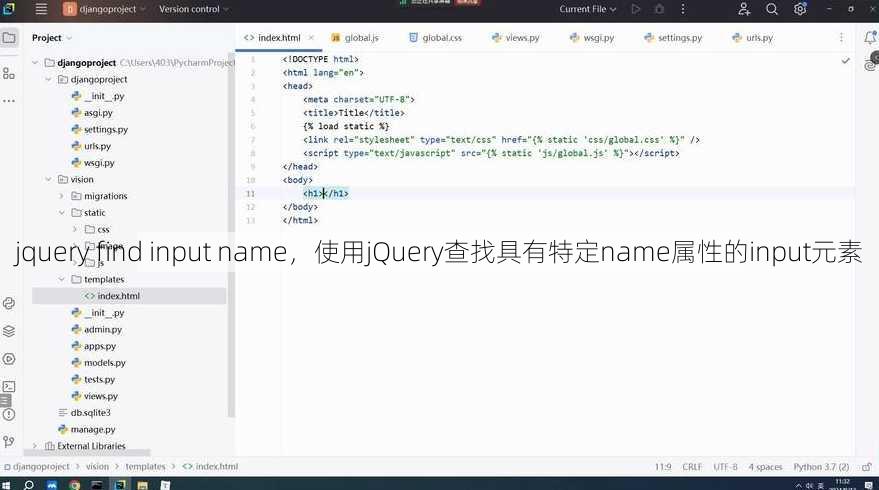Open Chrome from the taskbar
This screenshot has height=490, width=879.
click(75, 485)
